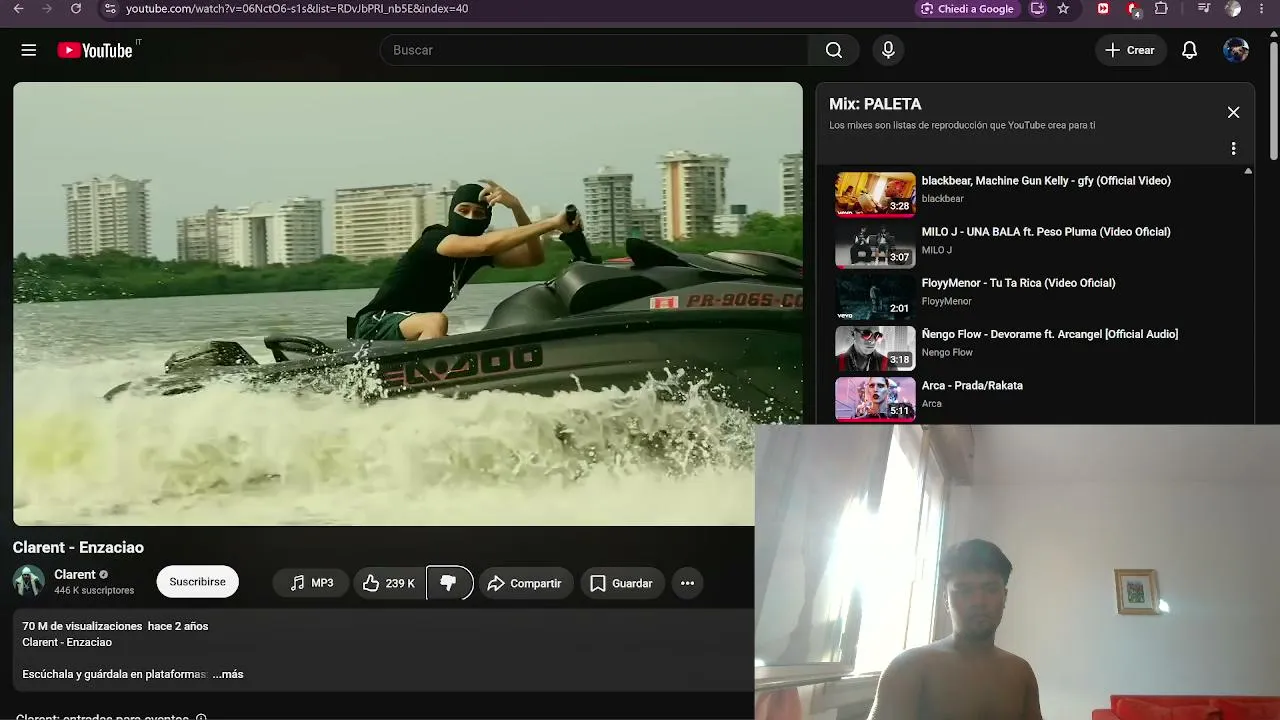1280x720 pixels.
Task: Reload the page in the browser
Action: pos(76,9)
